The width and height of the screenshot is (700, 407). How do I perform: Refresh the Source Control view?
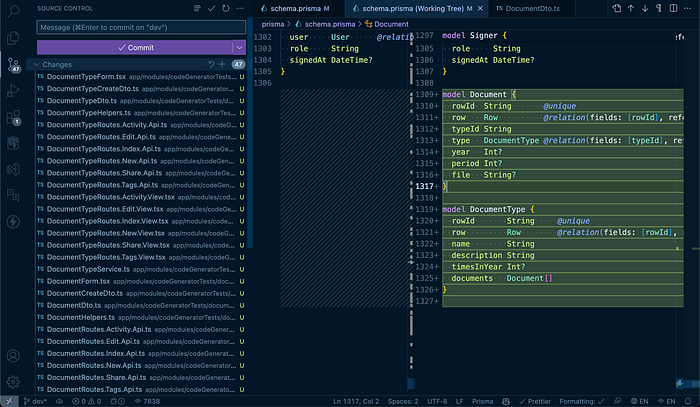pos(226,8)
